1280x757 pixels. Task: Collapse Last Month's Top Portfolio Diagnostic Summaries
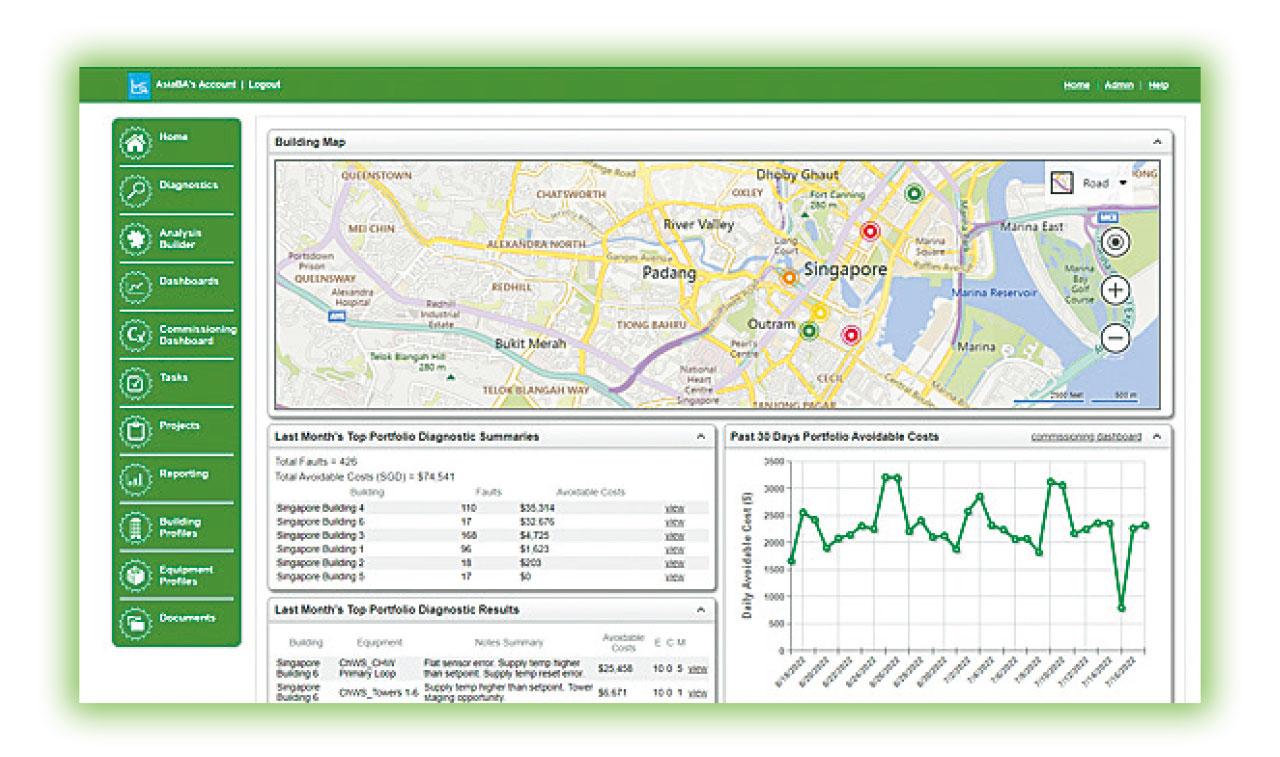tap(701, 437)
